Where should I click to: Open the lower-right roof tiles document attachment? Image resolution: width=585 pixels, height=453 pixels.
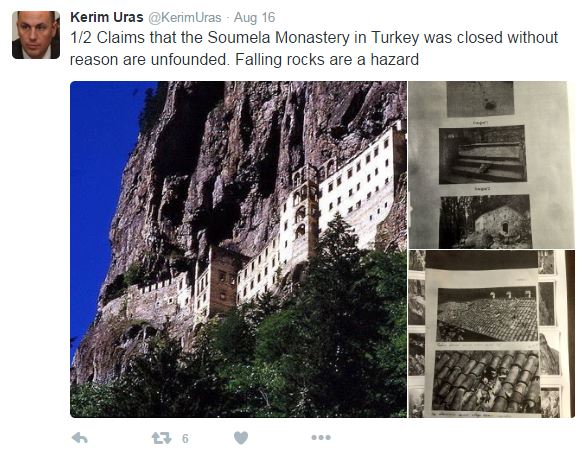pos(491,334)
